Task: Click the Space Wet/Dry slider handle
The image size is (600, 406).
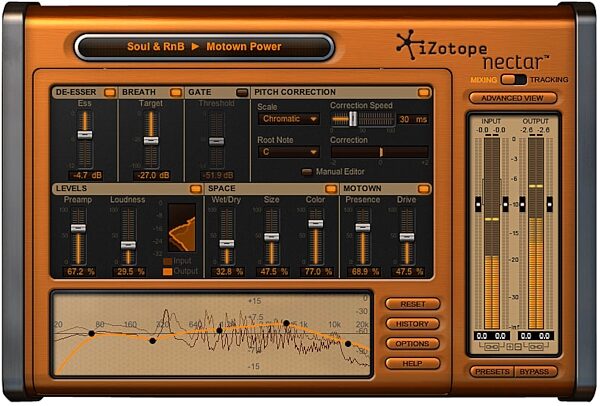Action: [x=227, y=244]
